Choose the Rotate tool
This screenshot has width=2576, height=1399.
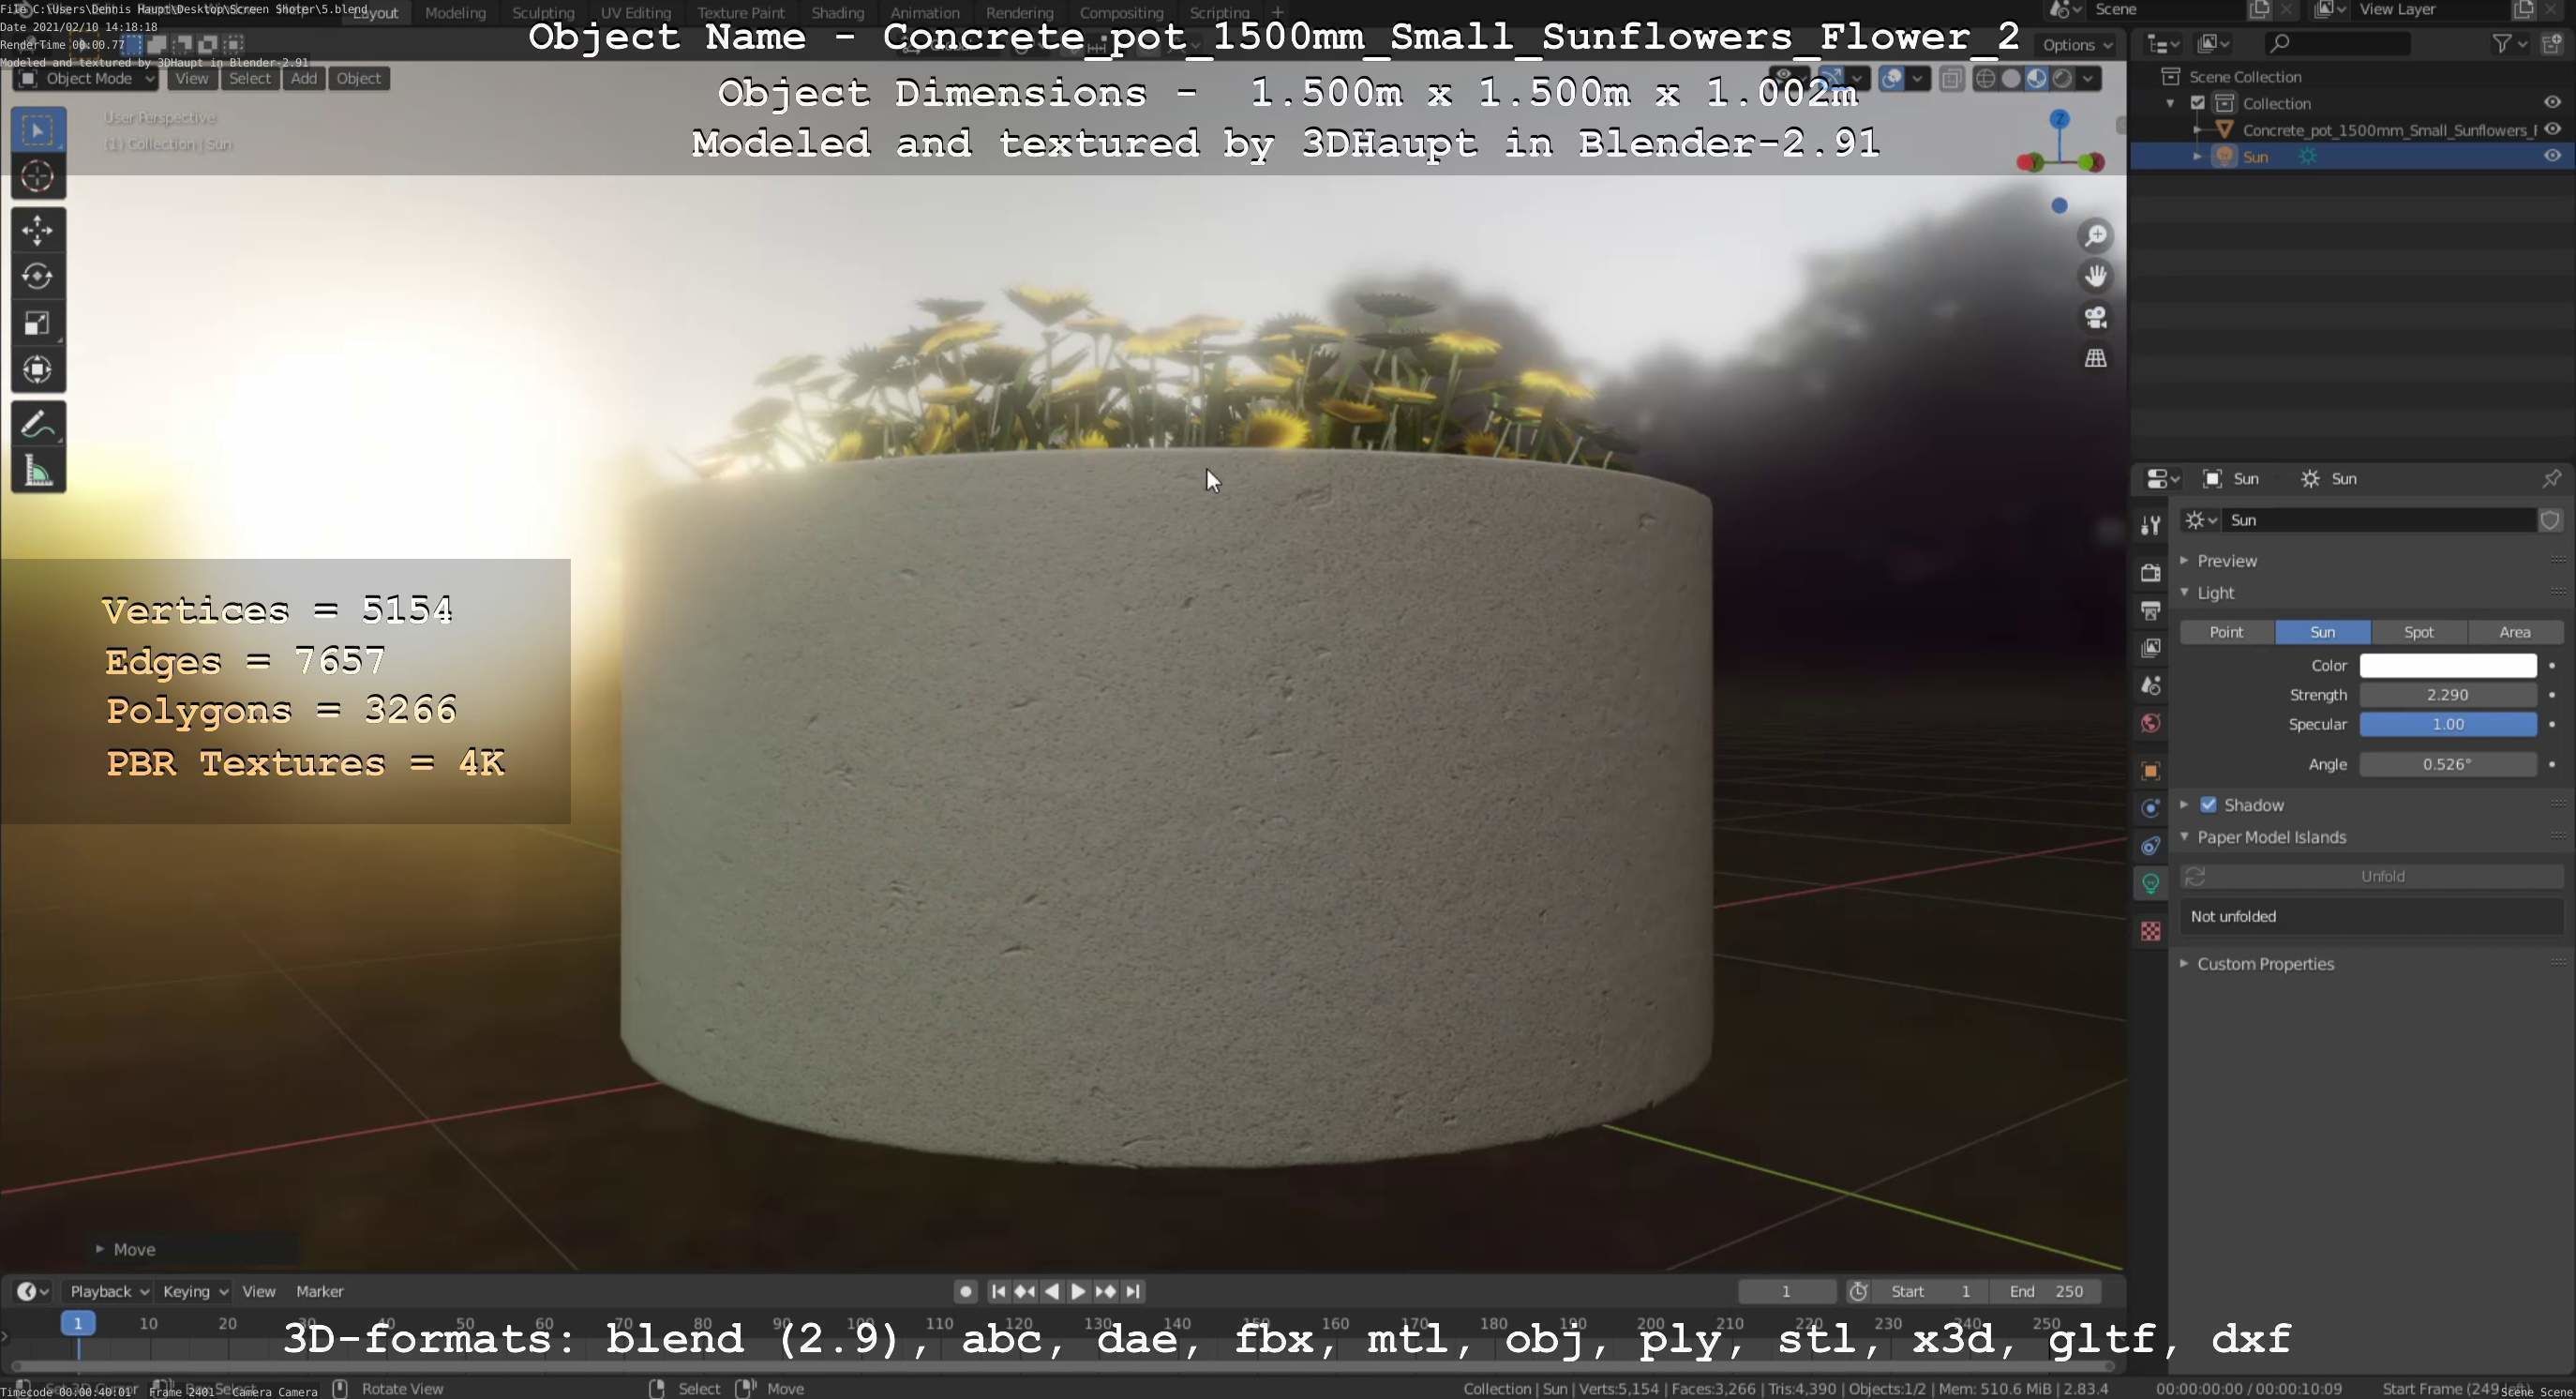[x=38, y=277]
